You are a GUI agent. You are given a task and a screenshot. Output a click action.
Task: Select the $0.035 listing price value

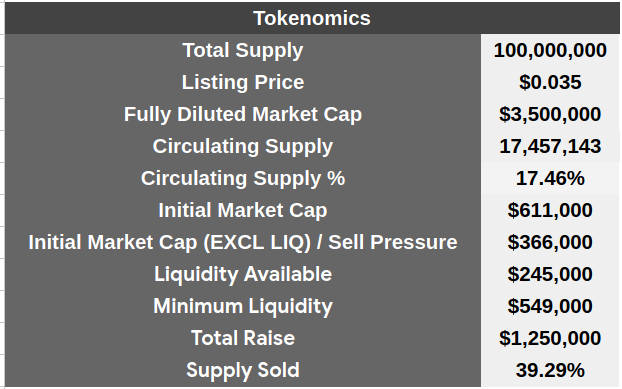[550, 82]
